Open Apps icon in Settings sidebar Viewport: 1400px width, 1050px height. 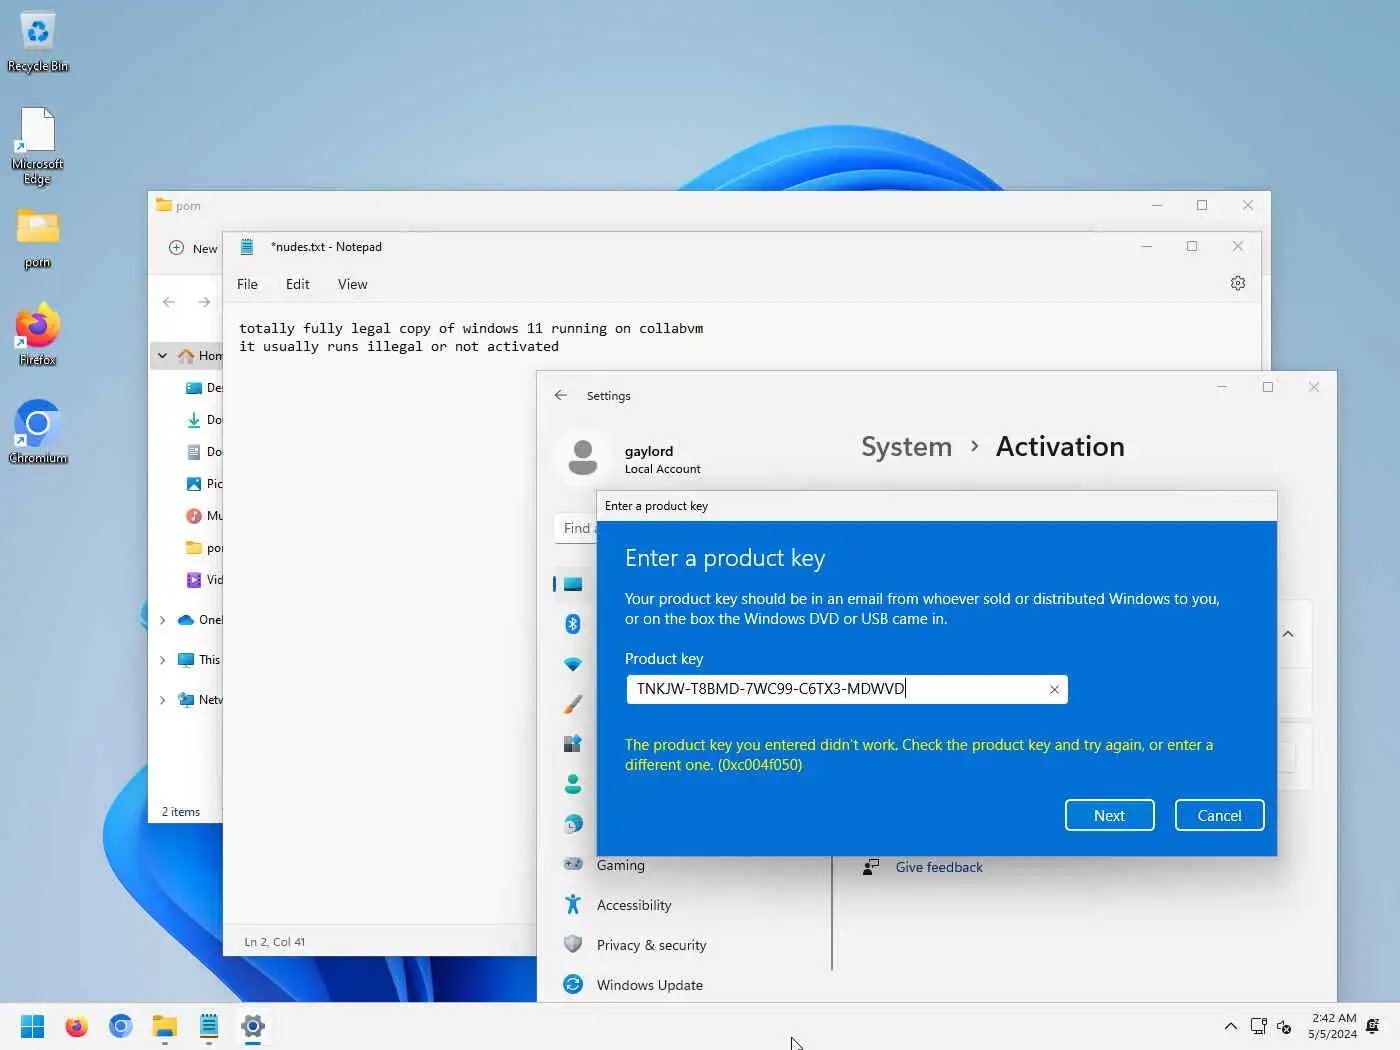pos(573,744)
